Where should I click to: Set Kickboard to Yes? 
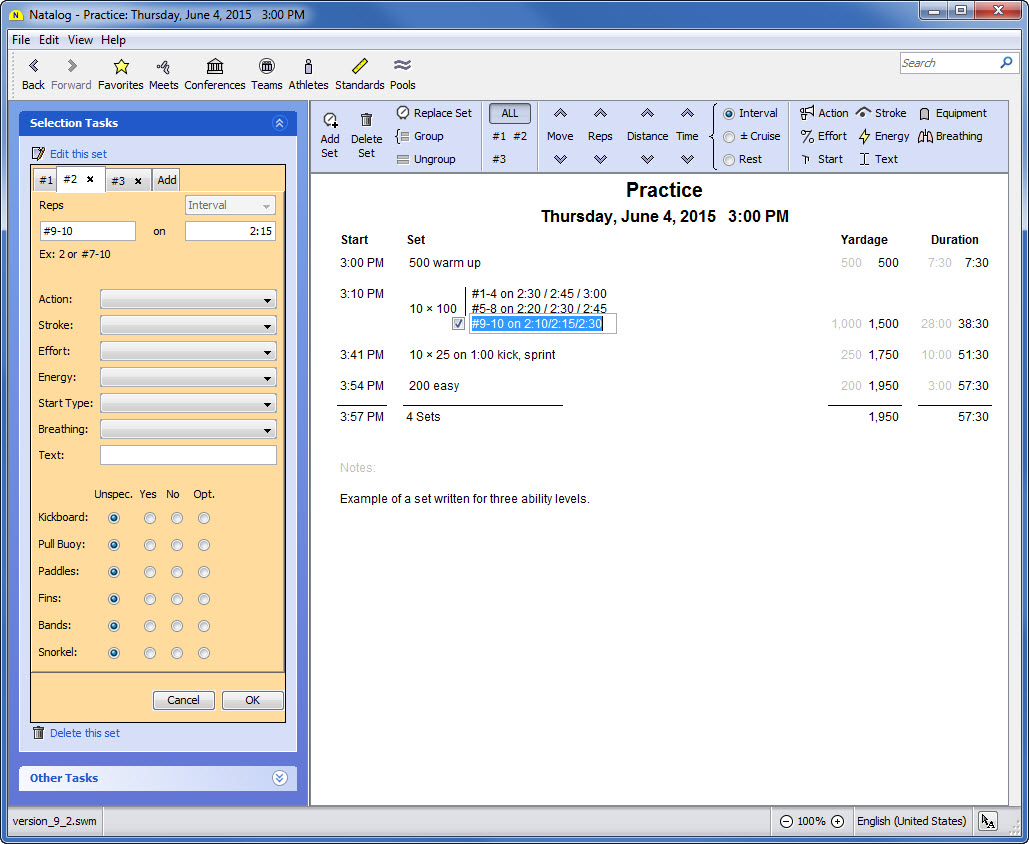(x=150, y=518)
